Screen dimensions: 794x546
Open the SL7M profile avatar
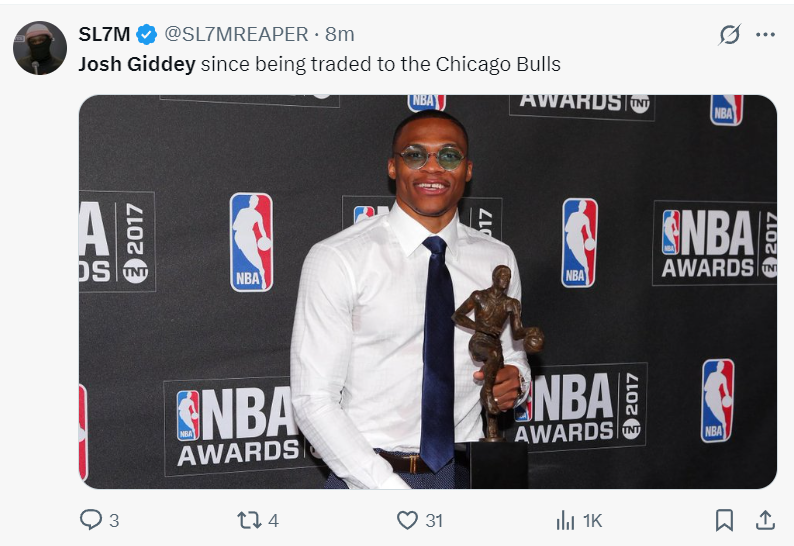tap(39, 47)
